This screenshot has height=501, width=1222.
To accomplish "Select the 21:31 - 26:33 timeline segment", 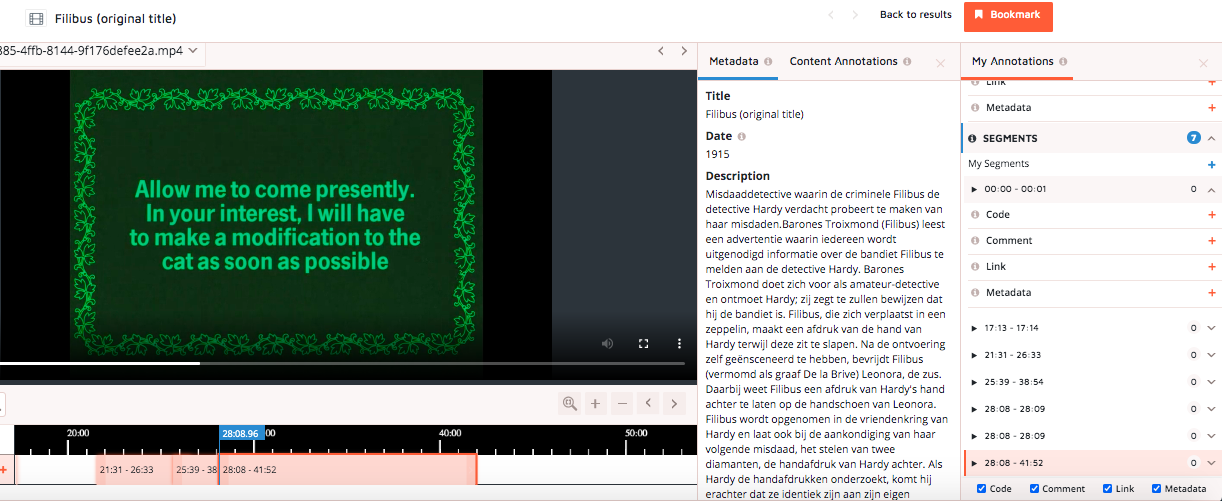I will point(127,469).
